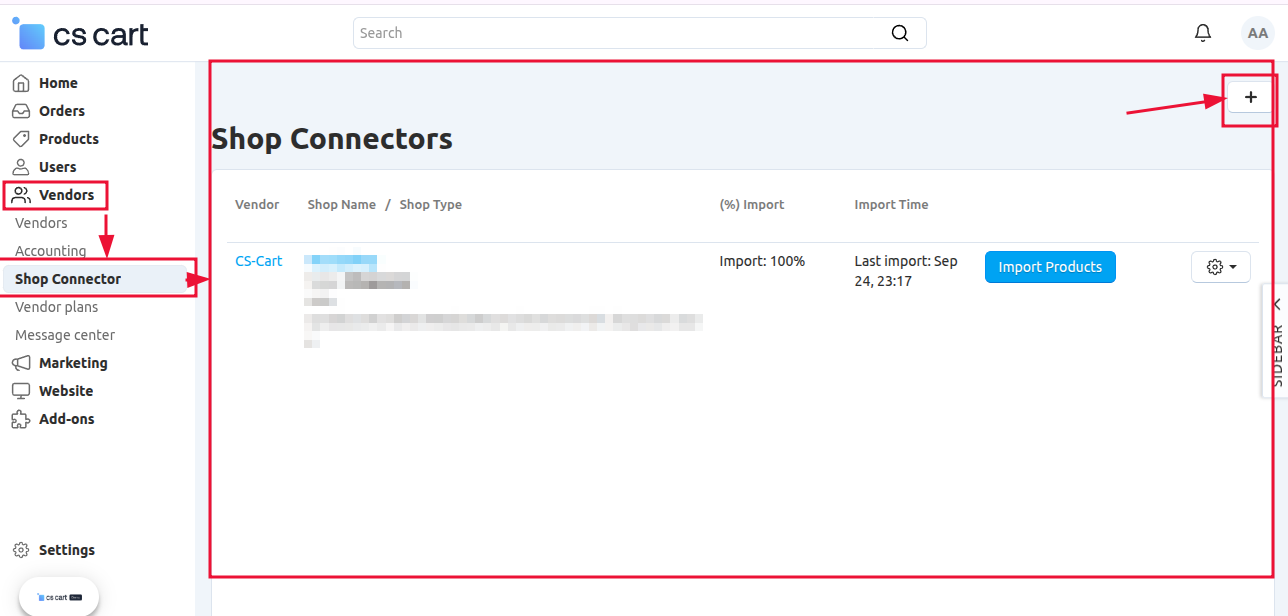Screen dimensions: 1288x616
Task: Open the CS-Cart vendor link
Action: [x=259, y=261]
